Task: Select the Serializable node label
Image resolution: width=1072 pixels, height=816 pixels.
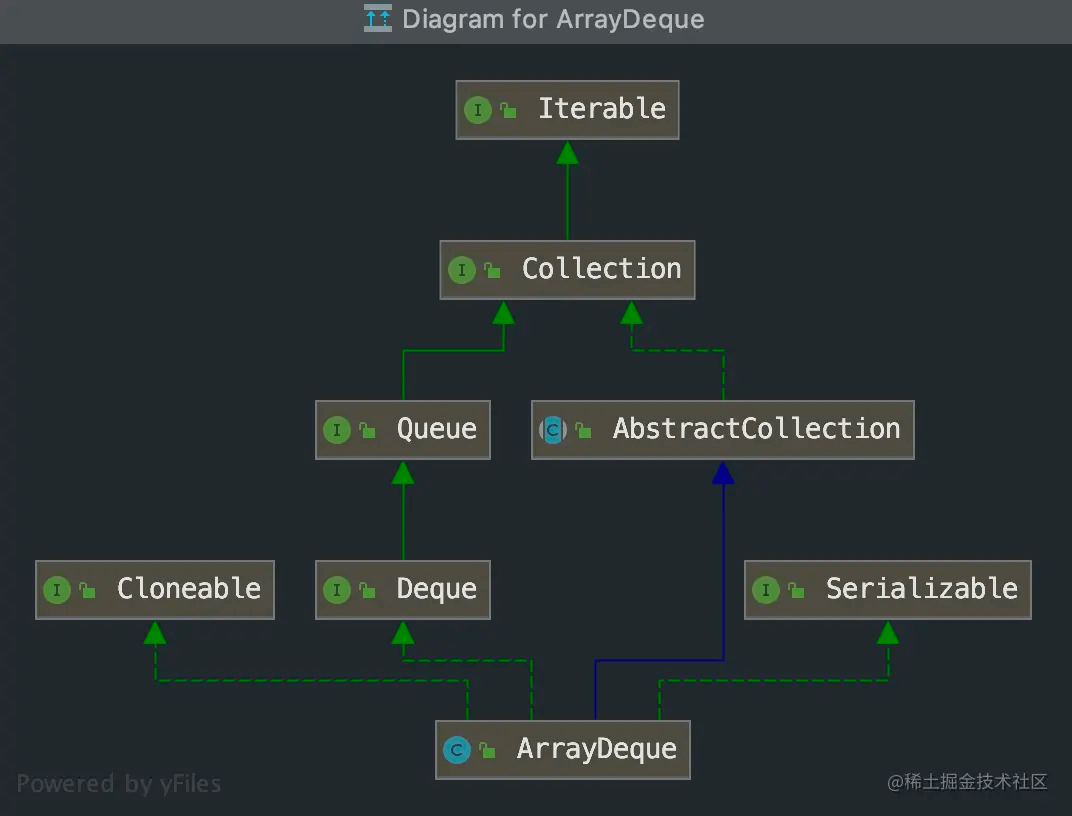Action: click(921, 589)
